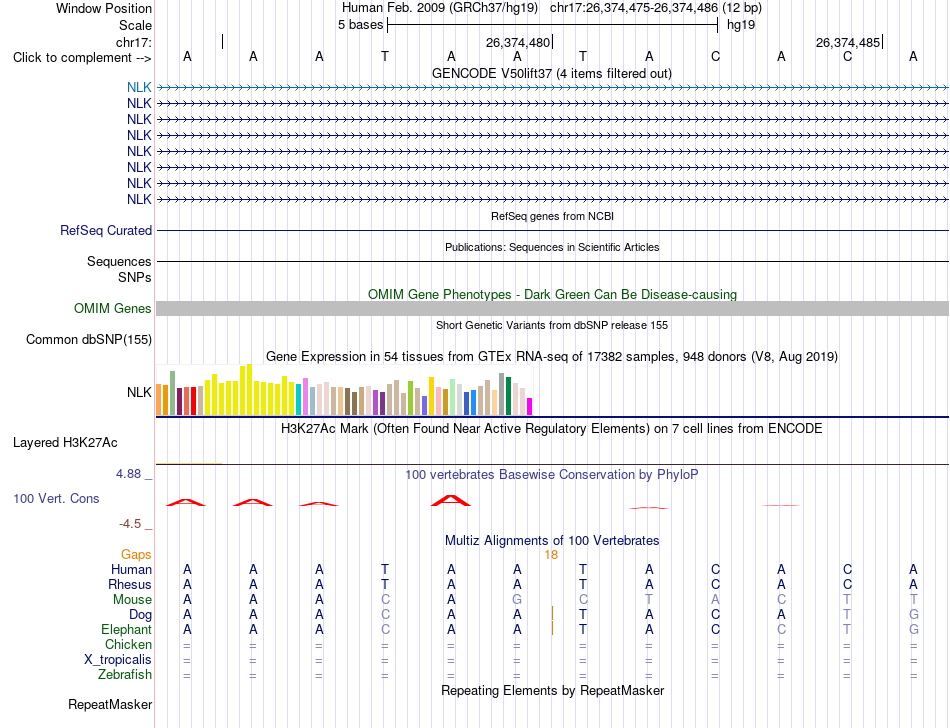Screen dimensions: 950x728
Task: Select the Chicken species label
Action: coord(128,645)
